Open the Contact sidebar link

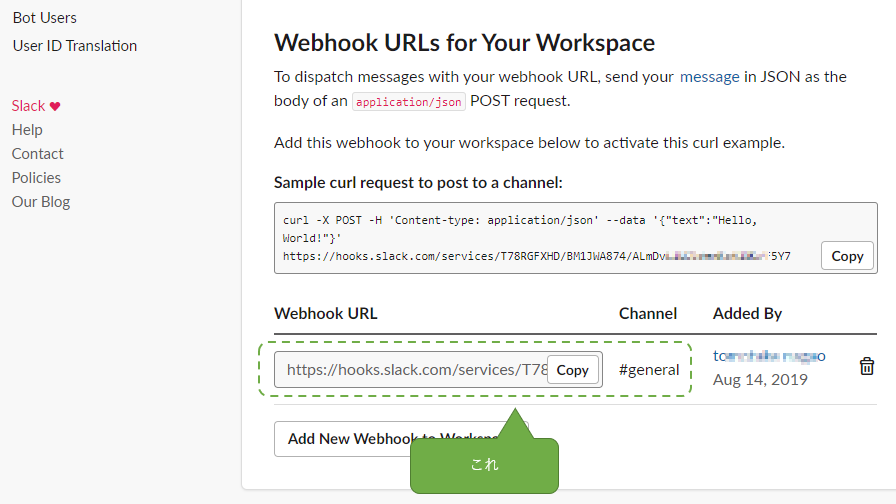coord(37,154)
